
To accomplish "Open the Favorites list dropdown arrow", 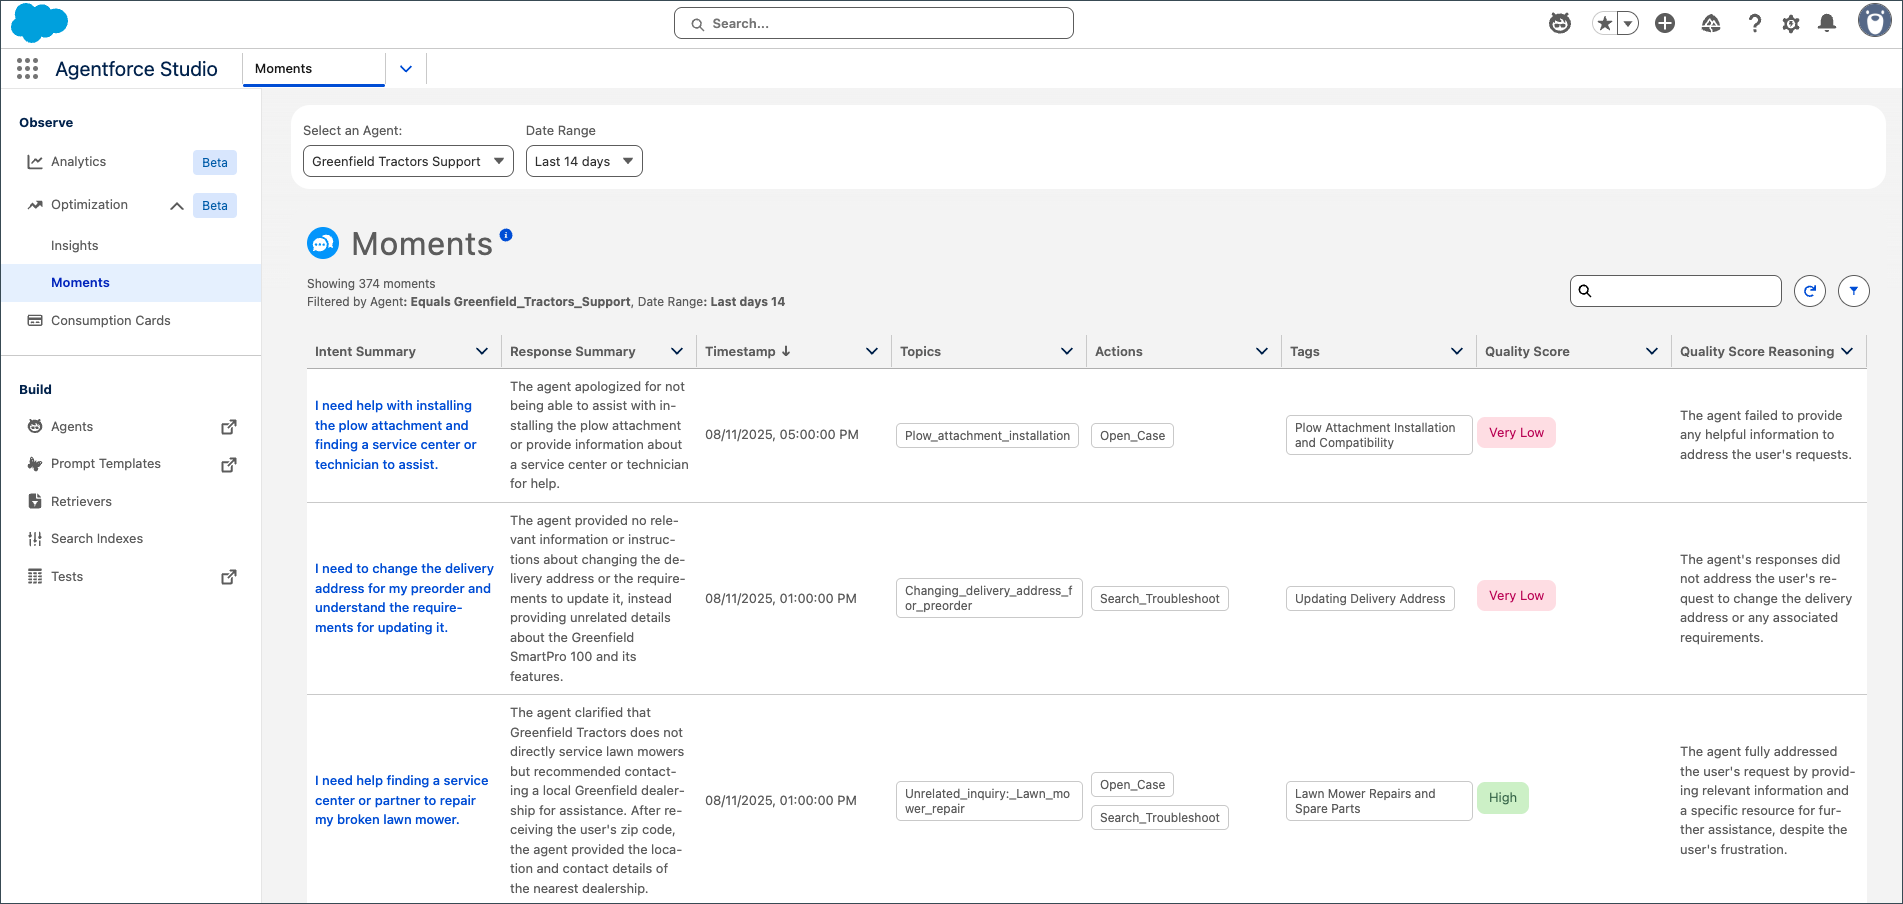I will (1629, 23).
